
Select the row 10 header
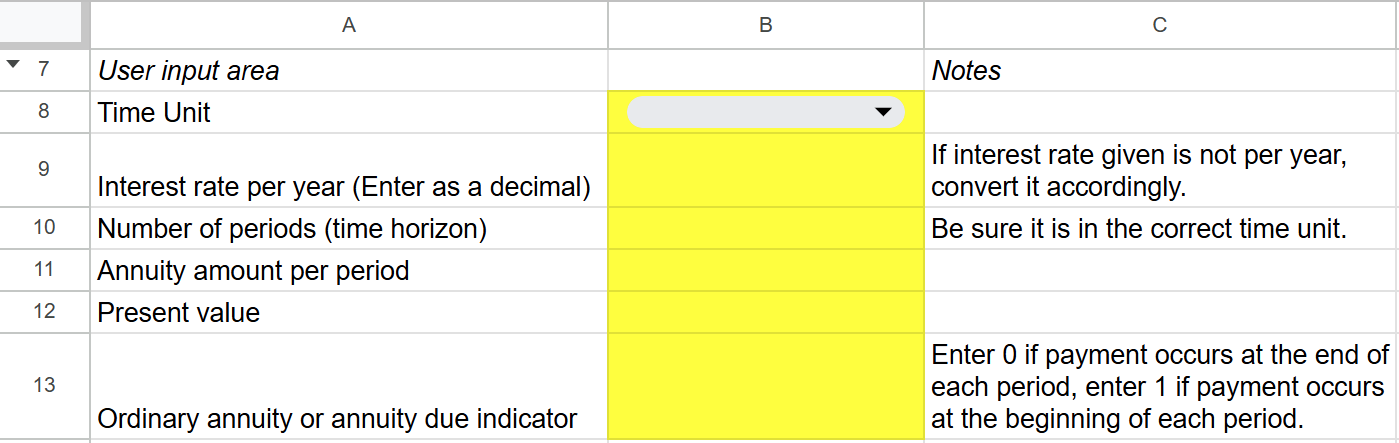tap(44, 228)
